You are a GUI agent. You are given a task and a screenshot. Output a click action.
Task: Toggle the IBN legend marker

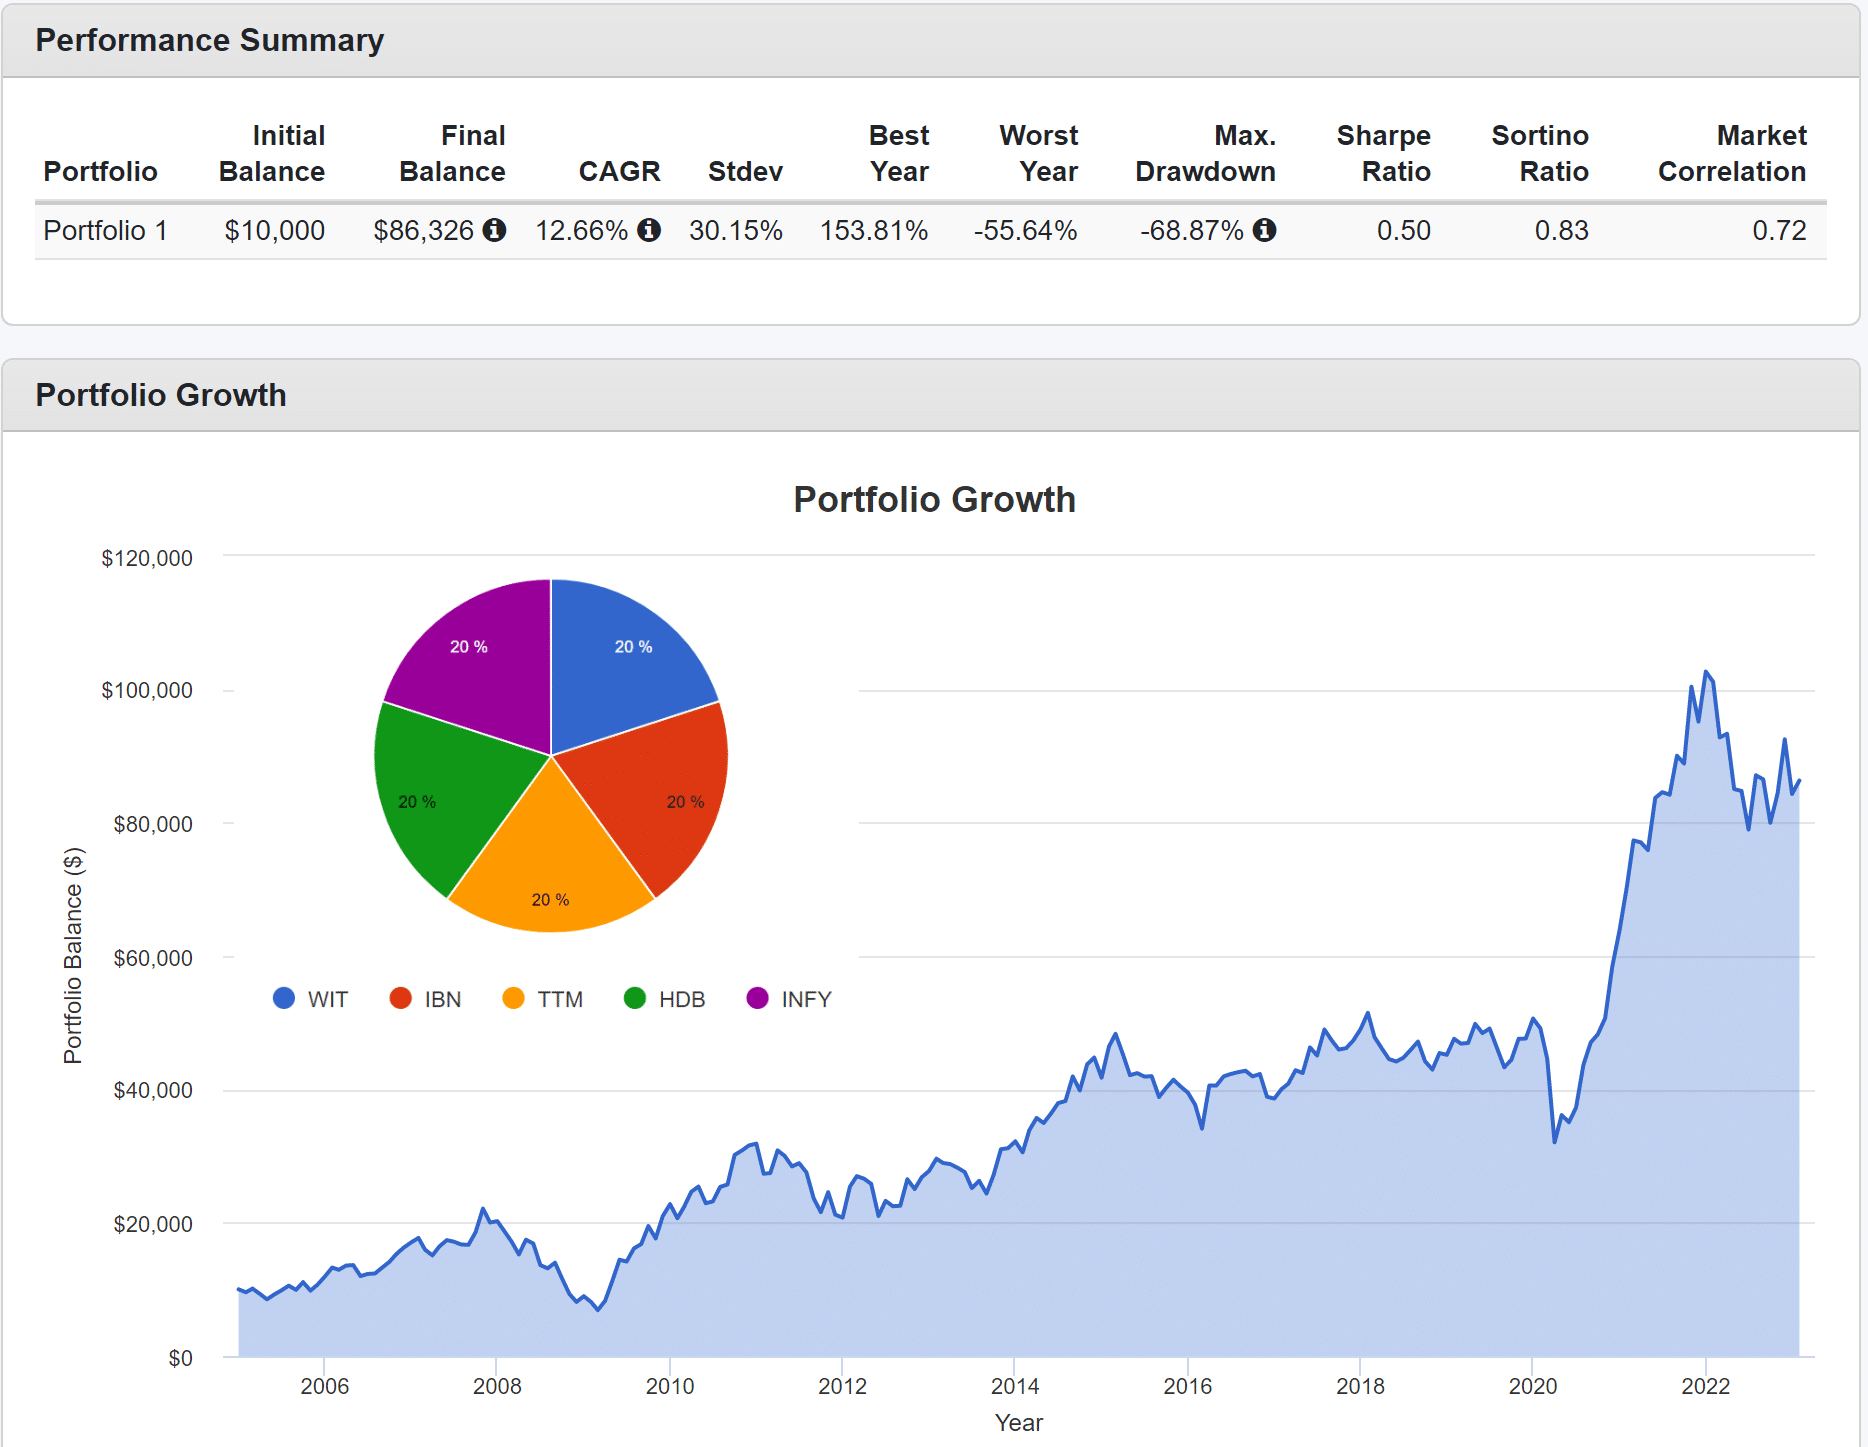point(400,998)
